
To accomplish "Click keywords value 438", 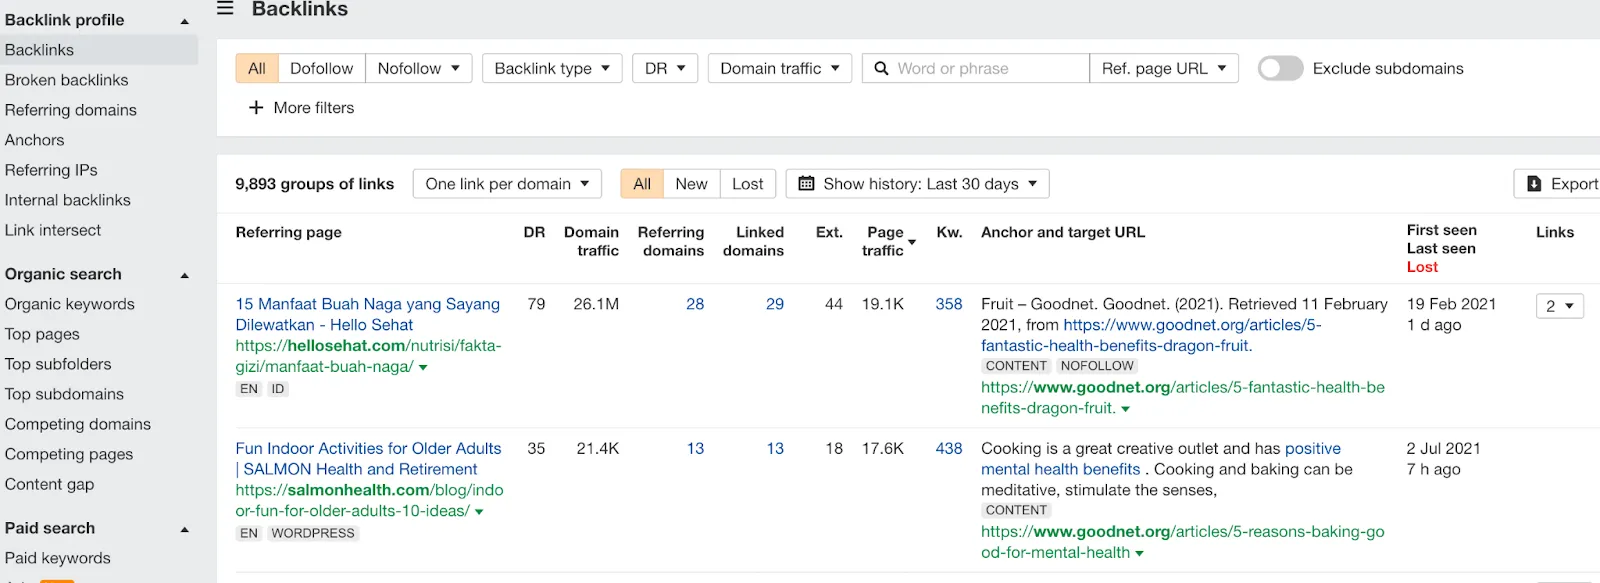I will (x=949, y=449).
